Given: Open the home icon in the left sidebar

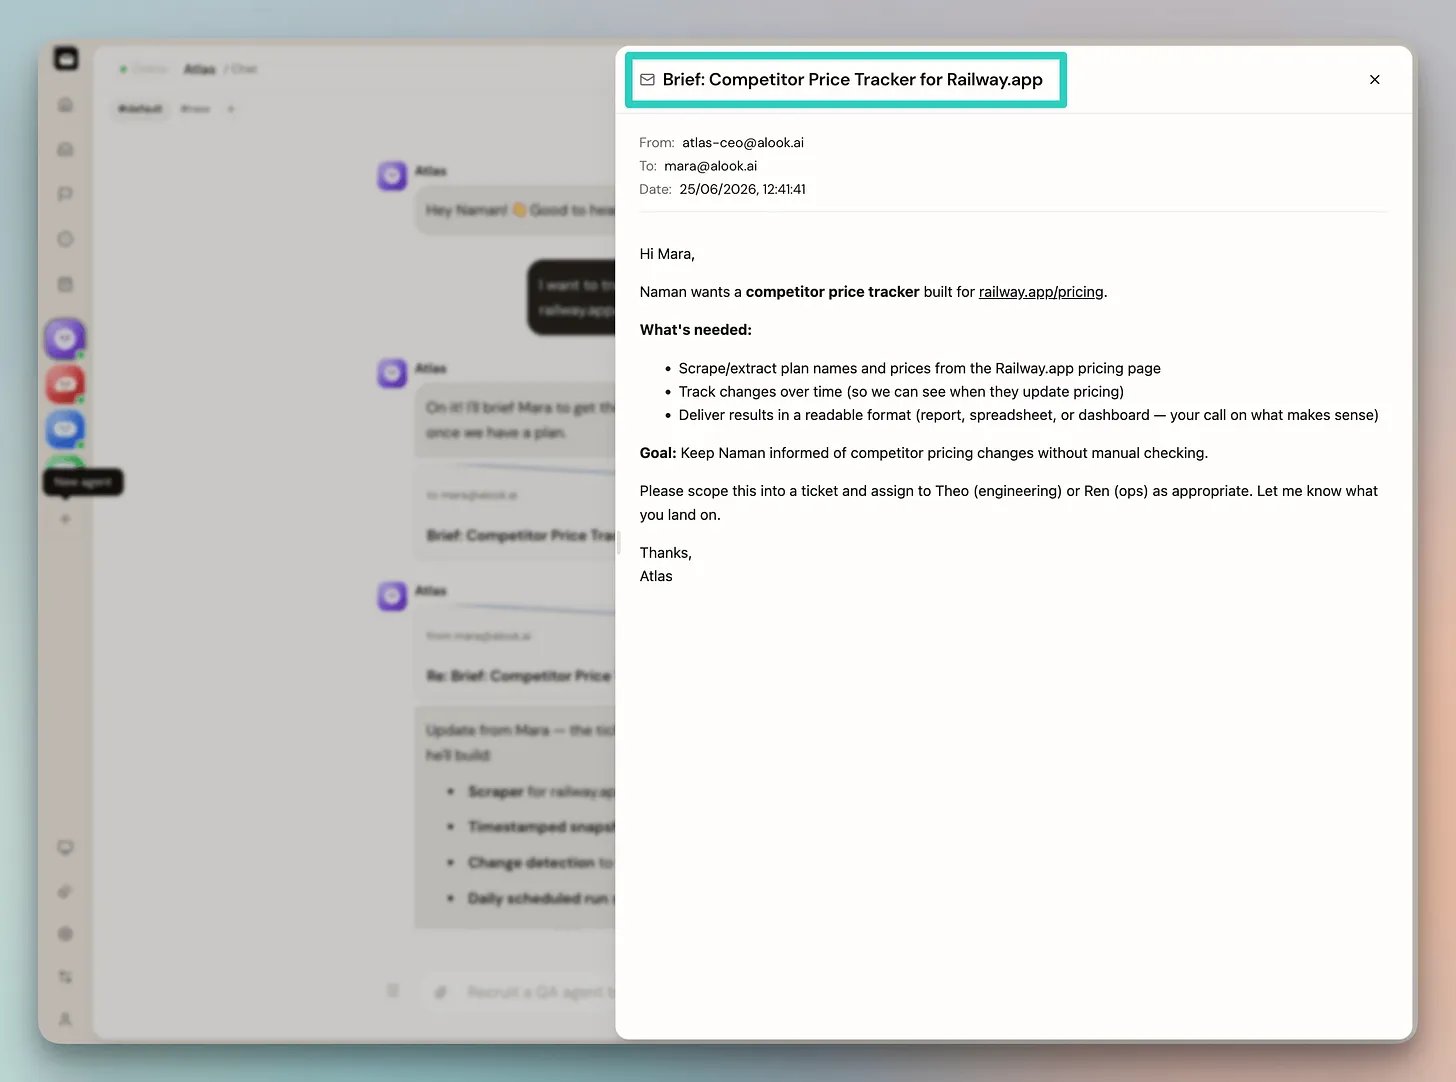Looking at the screenshot, I should pos(65,104).
